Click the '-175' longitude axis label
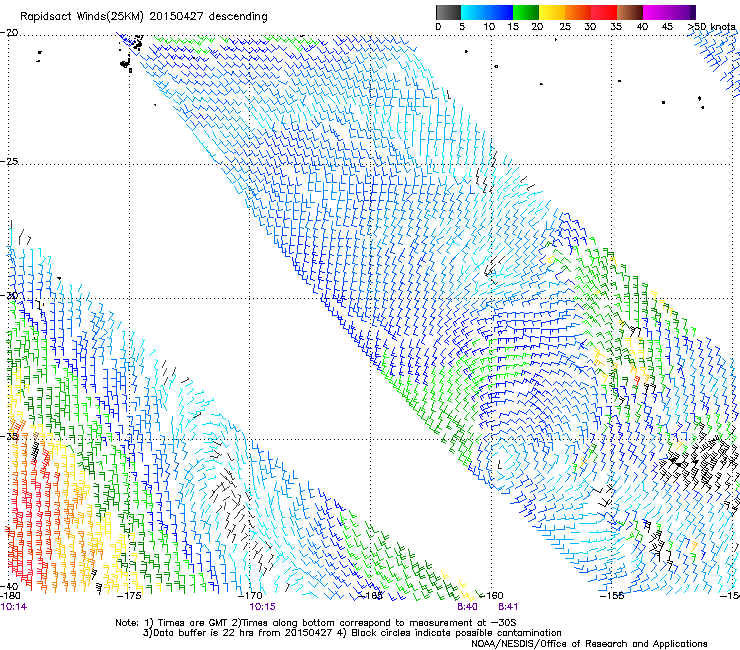 128,596
